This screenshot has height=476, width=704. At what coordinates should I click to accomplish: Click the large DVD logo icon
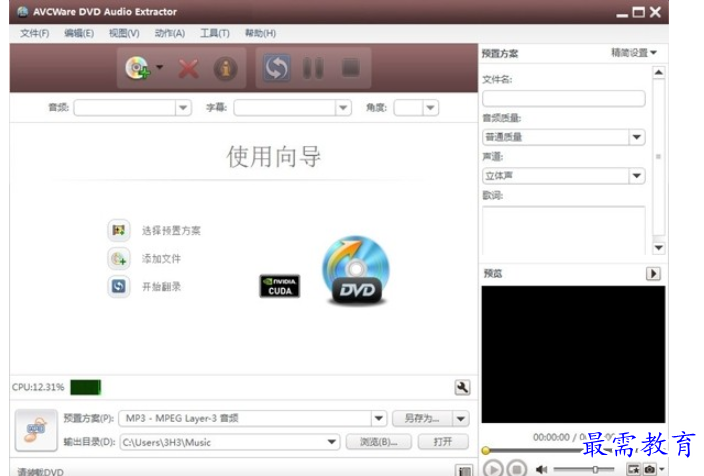click(x=356, y=270)
